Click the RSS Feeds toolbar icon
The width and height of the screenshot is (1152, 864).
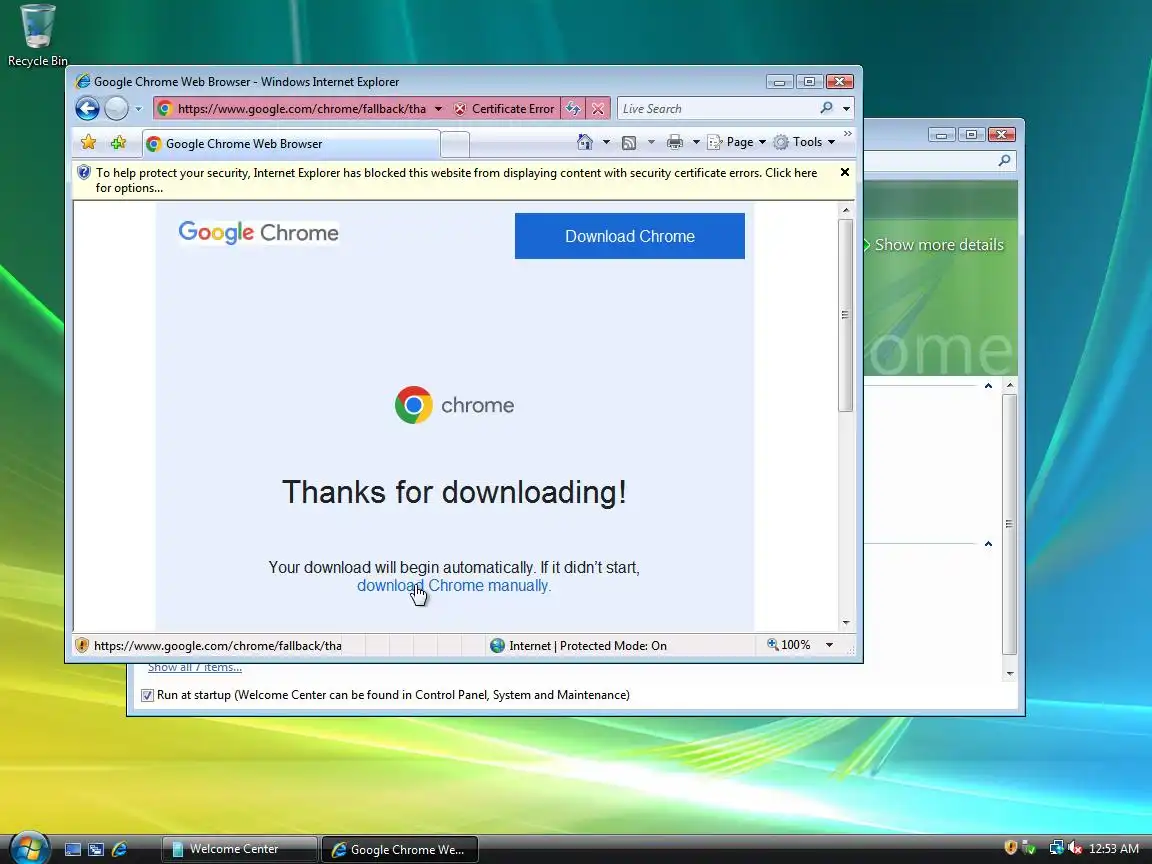tap(629, 143)
